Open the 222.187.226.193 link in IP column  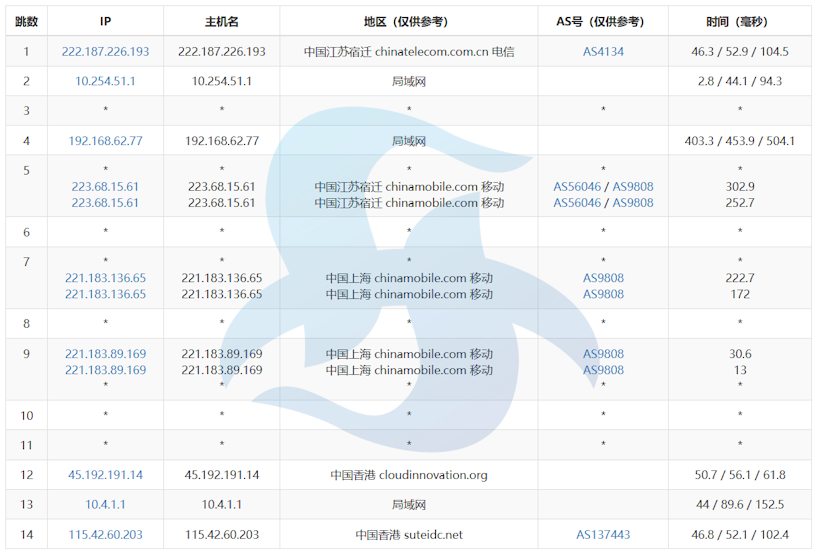pos(105,51)
